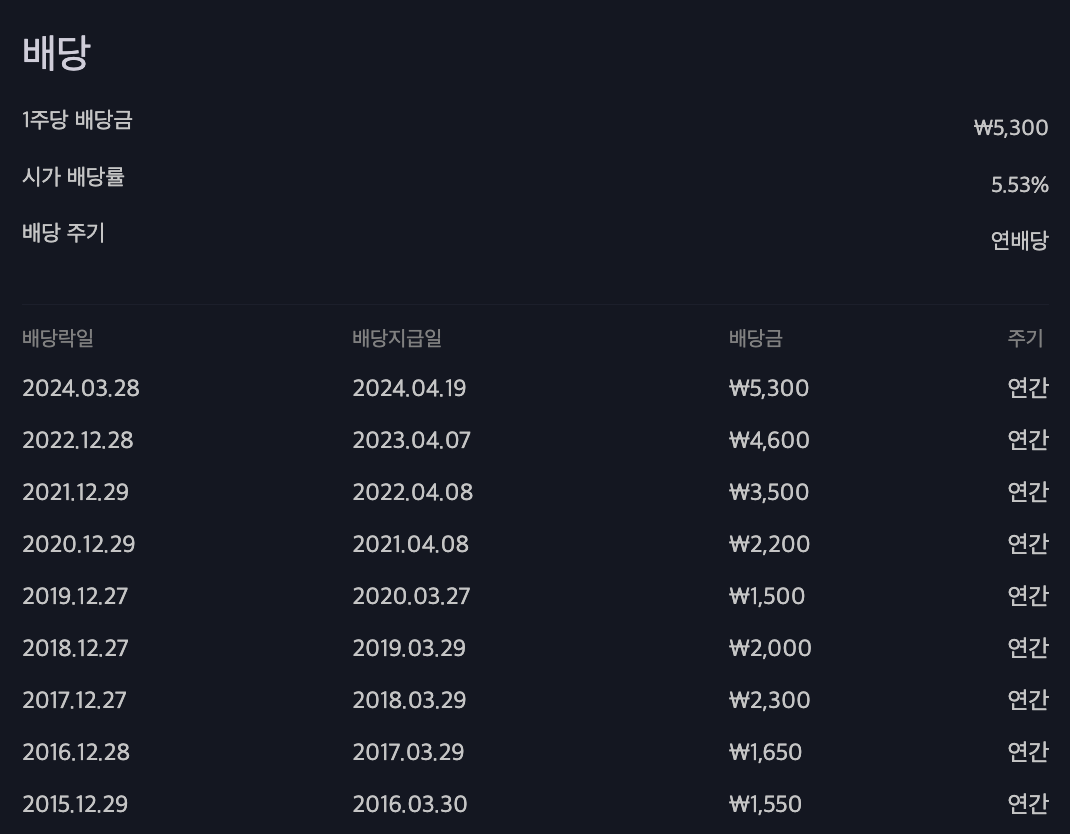Click 연간 in the 2018.12.27 row
This screenshot has height=834, width=1070.
point(1028,648)
